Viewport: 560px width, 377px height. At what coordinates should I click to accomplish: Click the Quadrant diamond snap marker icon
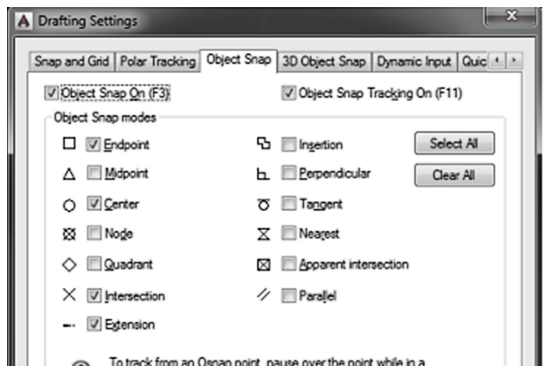[x=69, y=265]
